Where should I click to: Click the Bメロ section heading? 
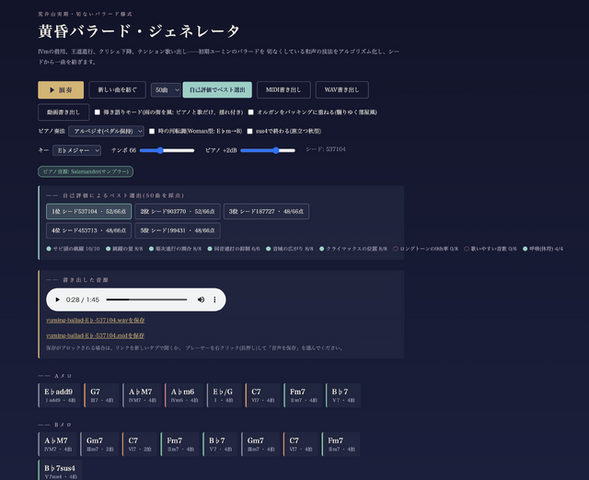tap(55, 425)
